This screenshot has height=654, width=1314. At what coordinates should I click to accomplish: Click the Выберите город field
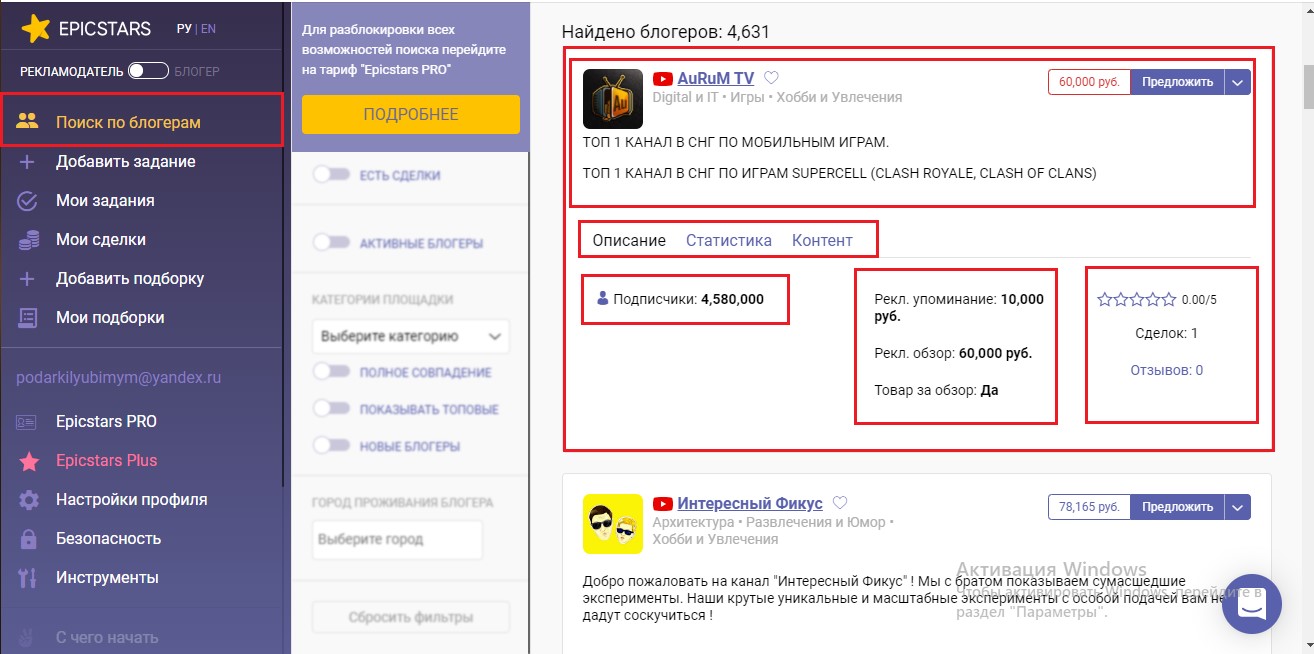tap(397, 539)
